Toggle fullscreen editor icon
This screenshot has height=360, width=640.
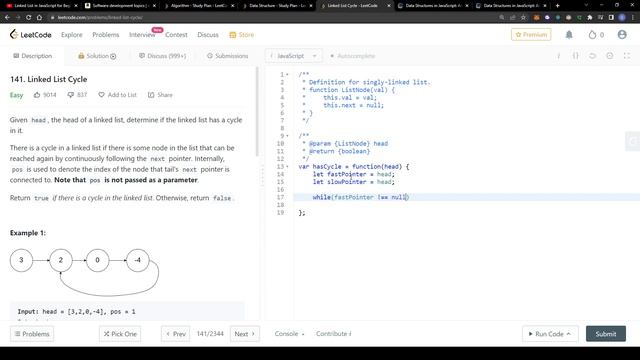pyautogui.click(x=627, y=56)
